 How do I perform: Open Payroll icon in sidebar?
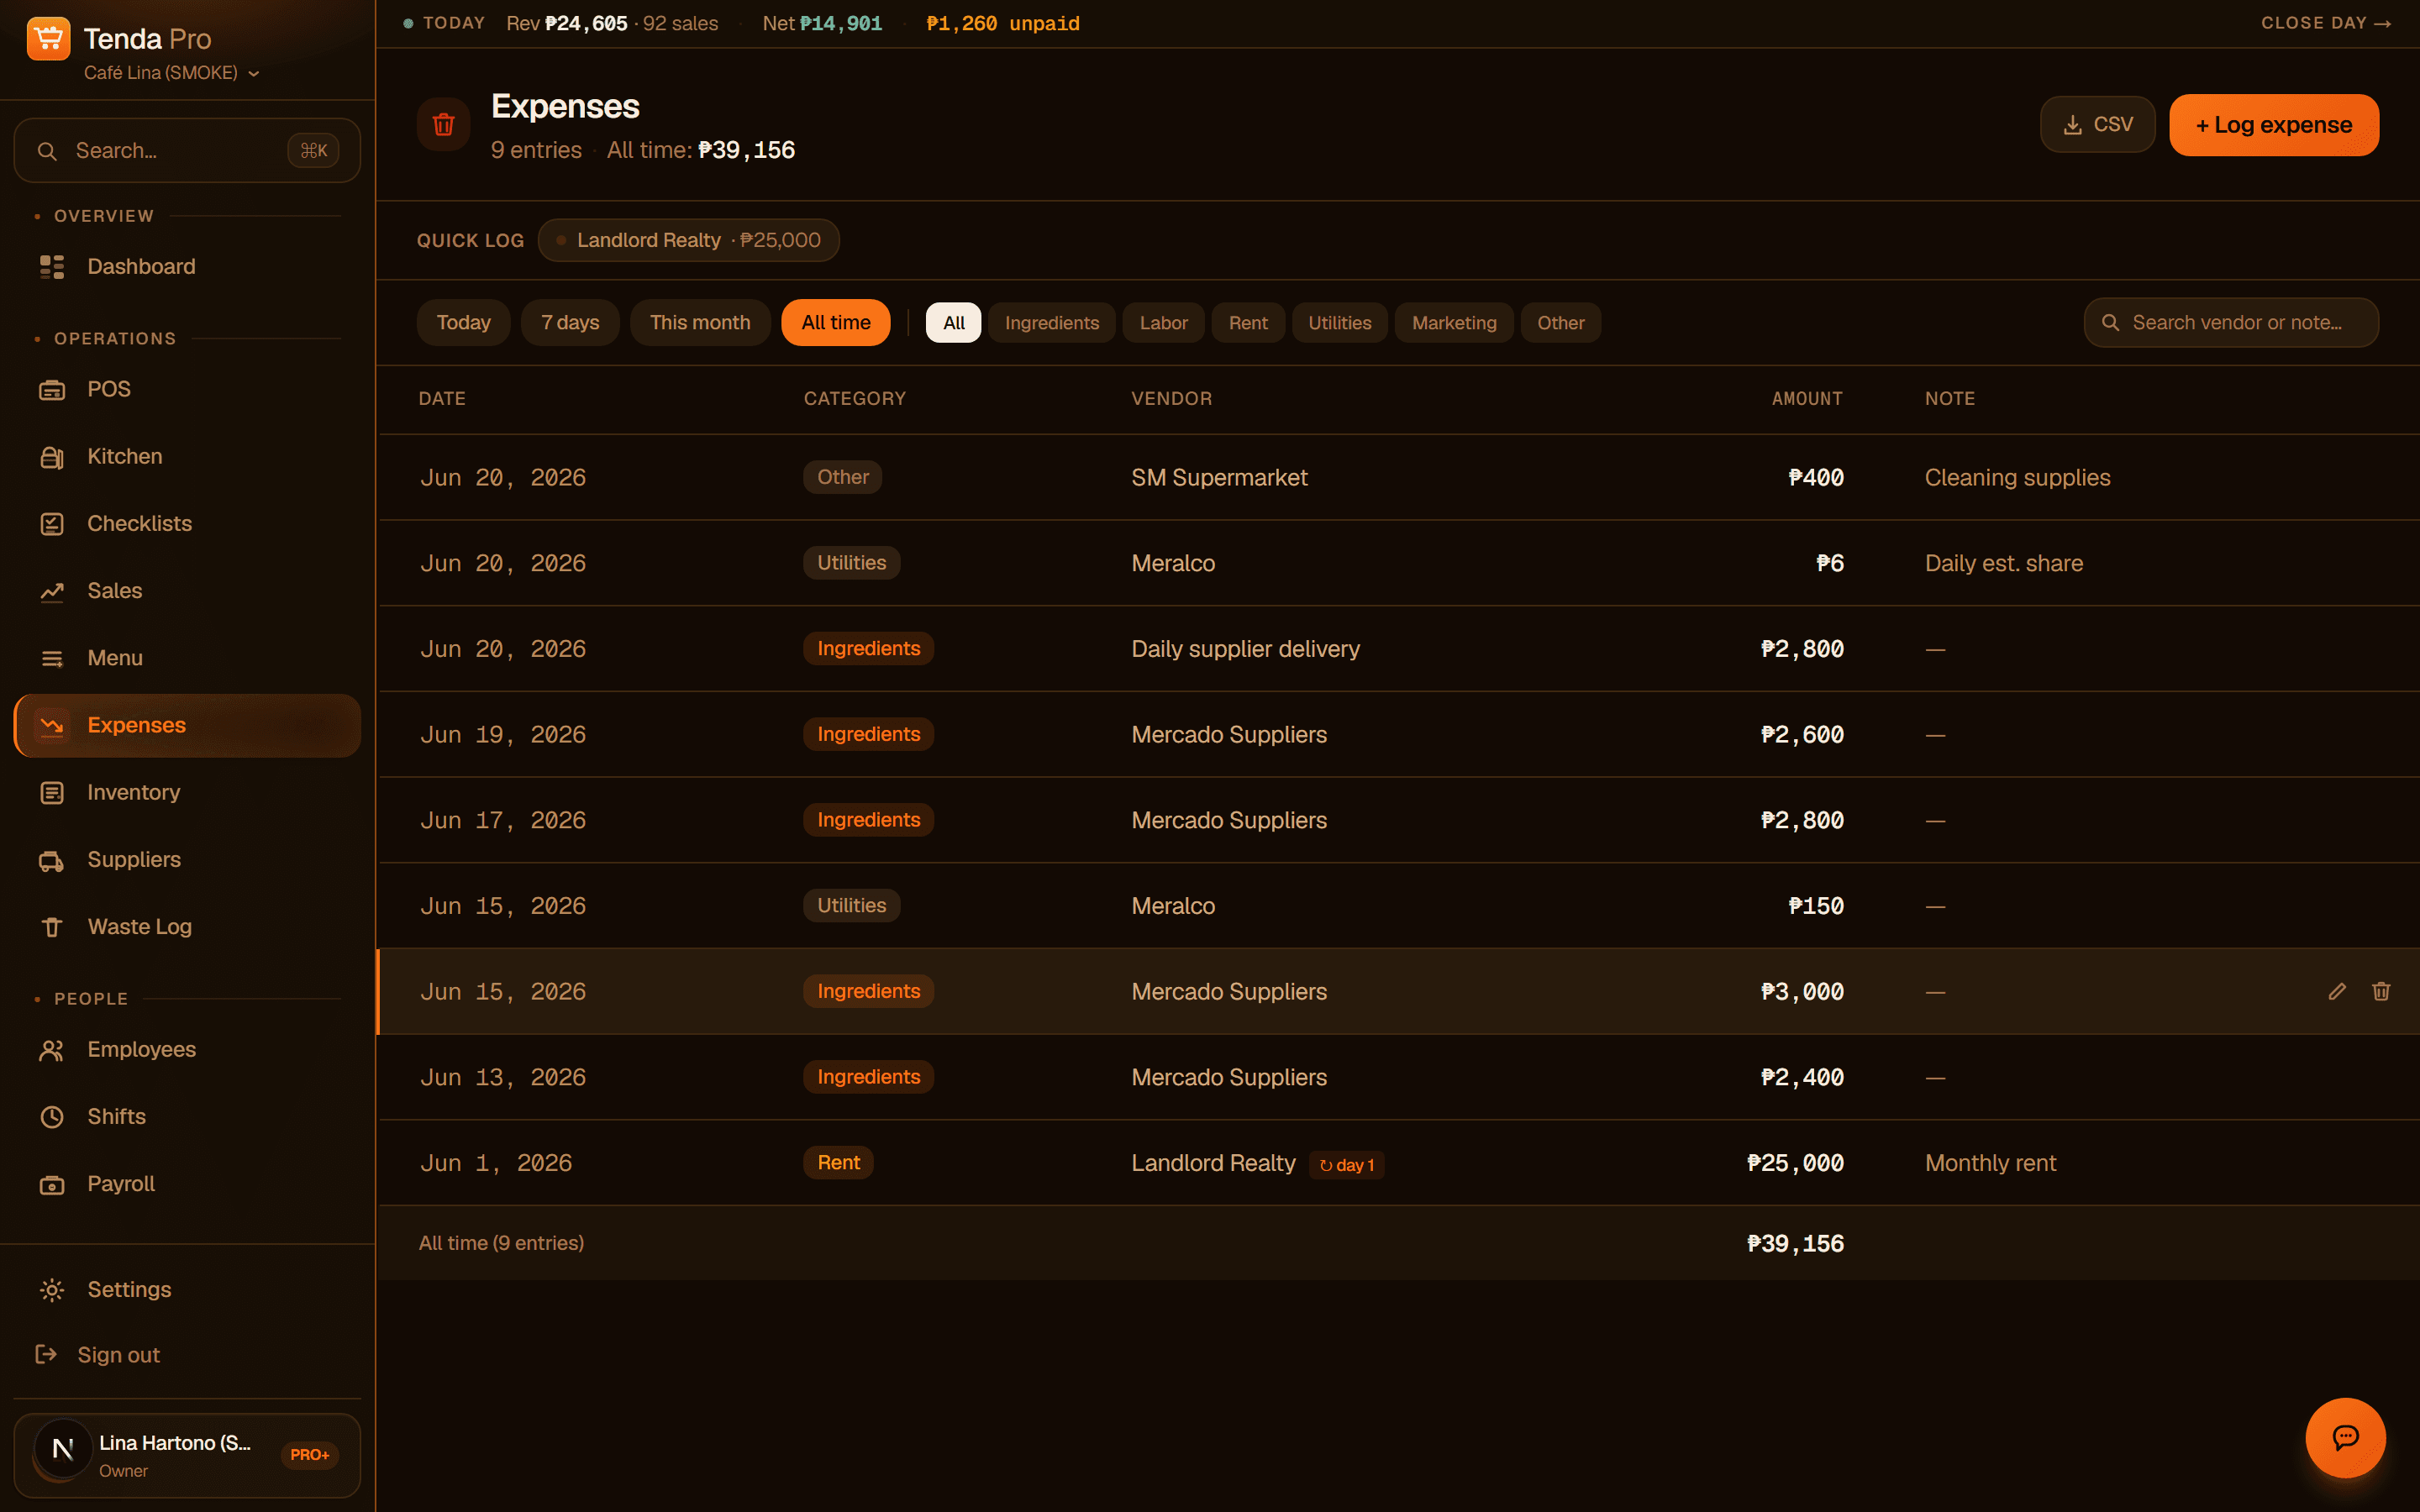52,1184
